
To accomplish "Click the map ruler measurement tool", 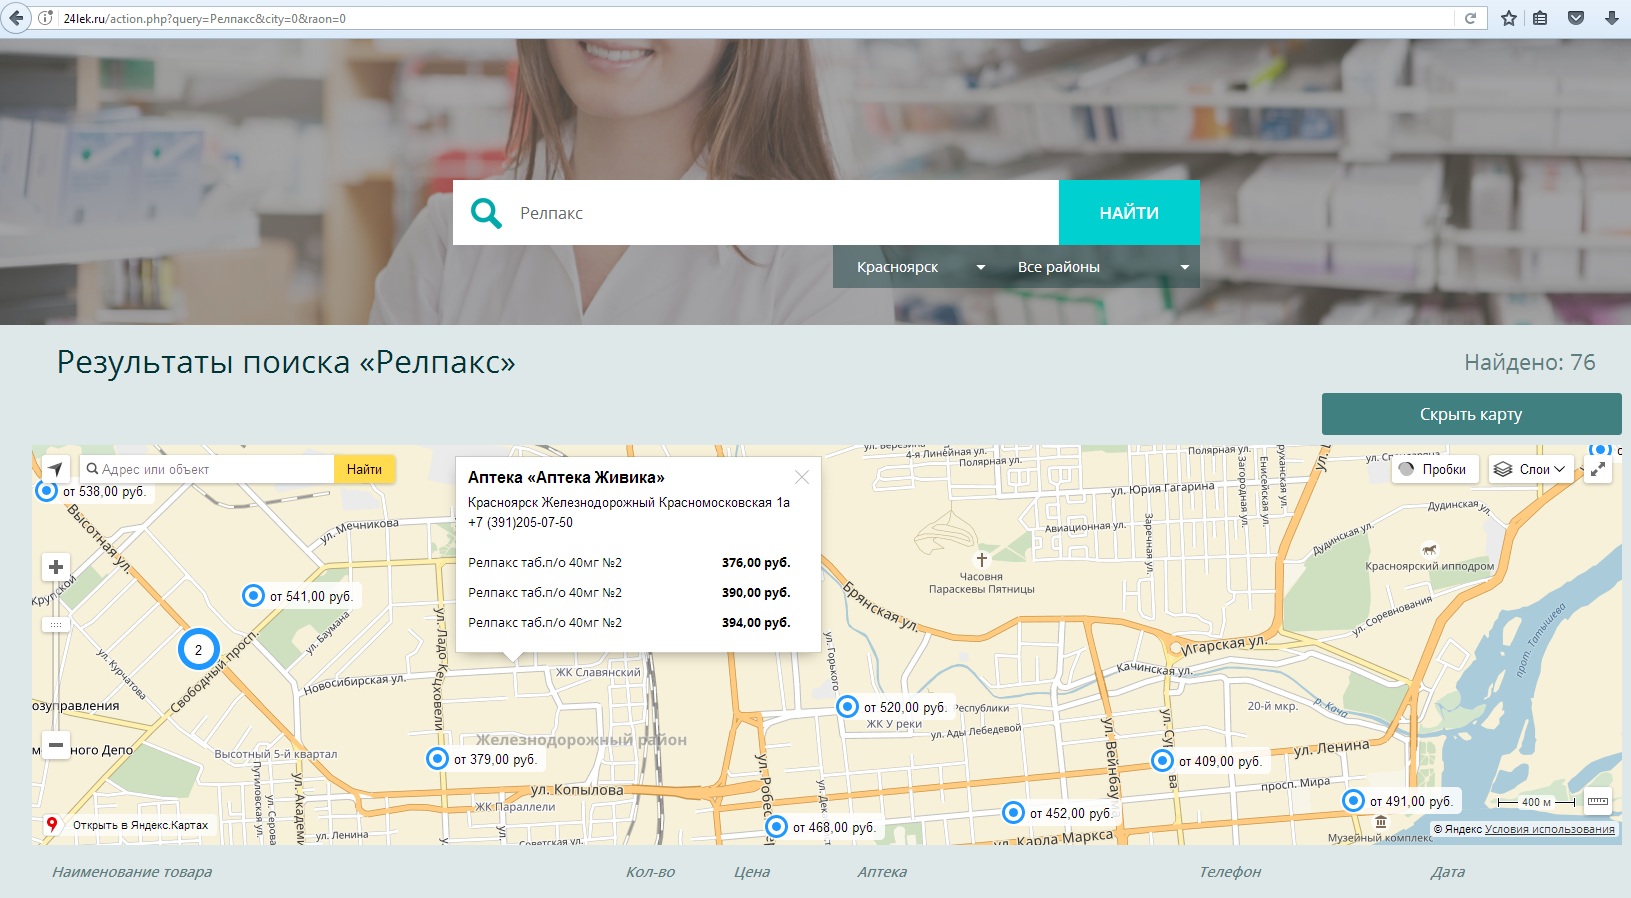I will 1598,801.
